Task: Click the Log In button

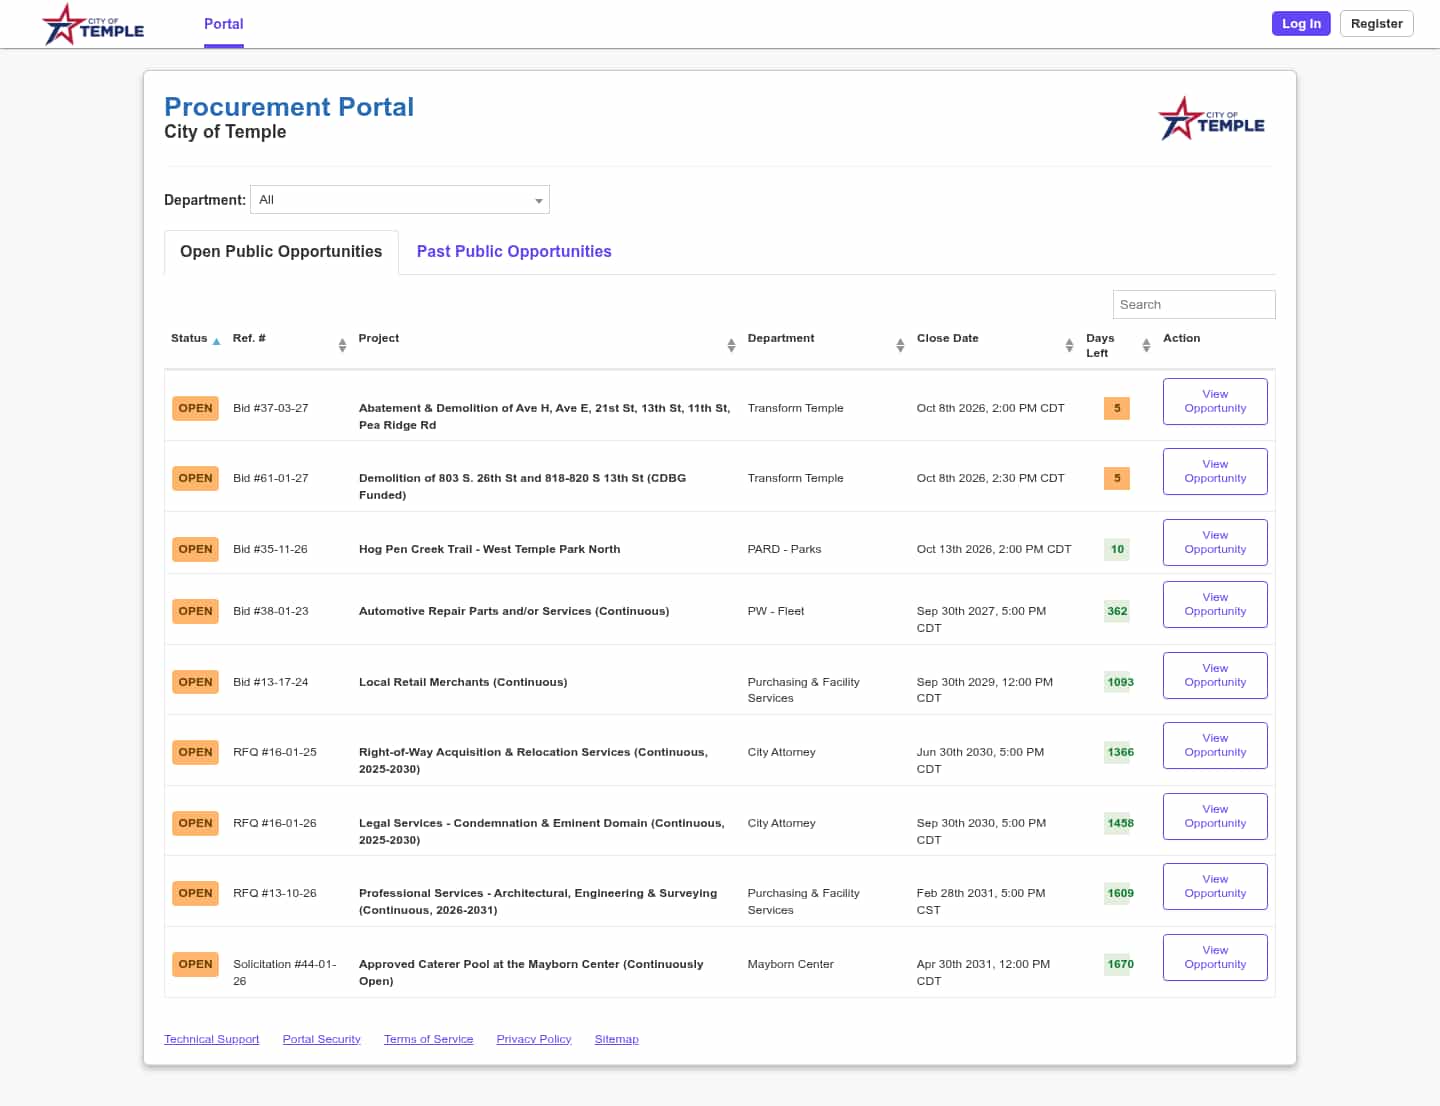Action: [x=1301, y=24]
